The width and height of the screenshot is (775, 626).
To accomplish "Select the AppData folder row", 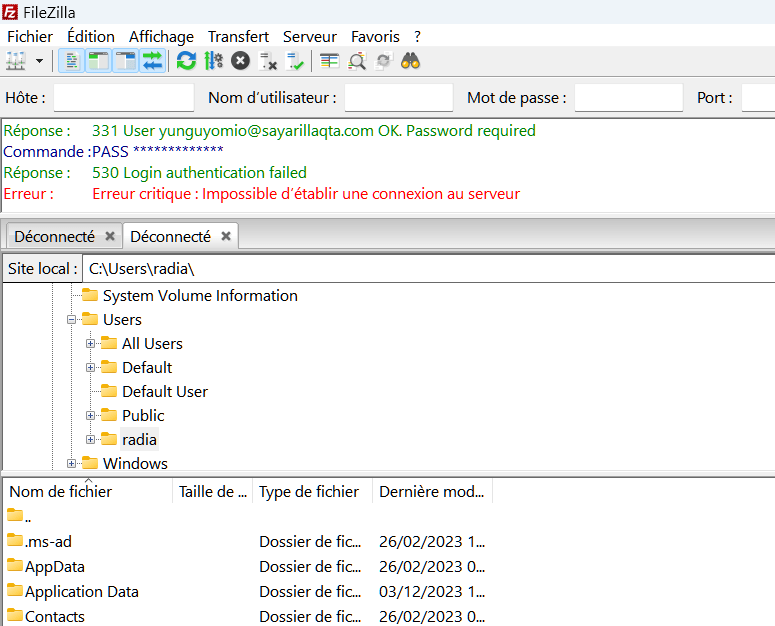I will [249, 567].
